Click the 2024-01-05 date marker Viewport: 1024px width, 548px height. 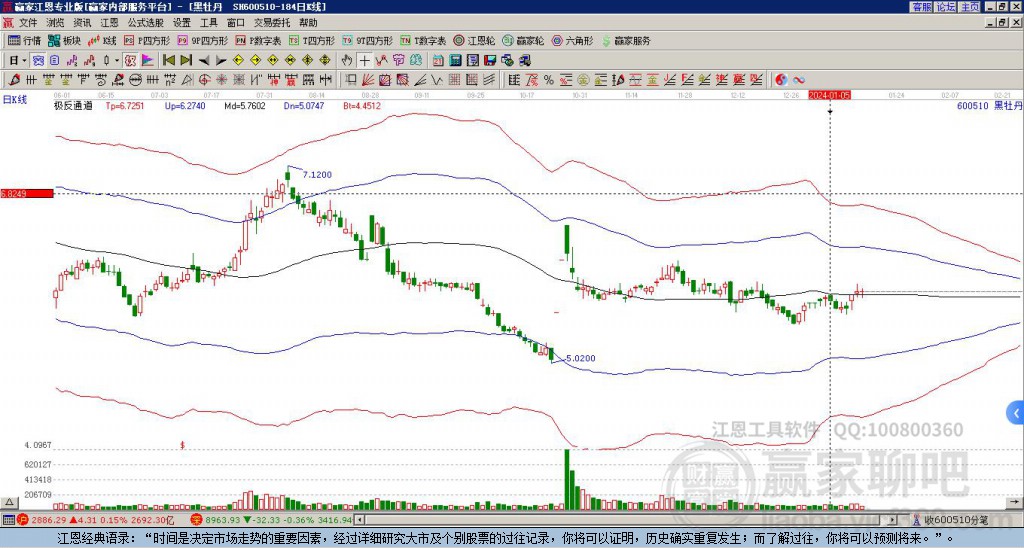click(829, 95)
